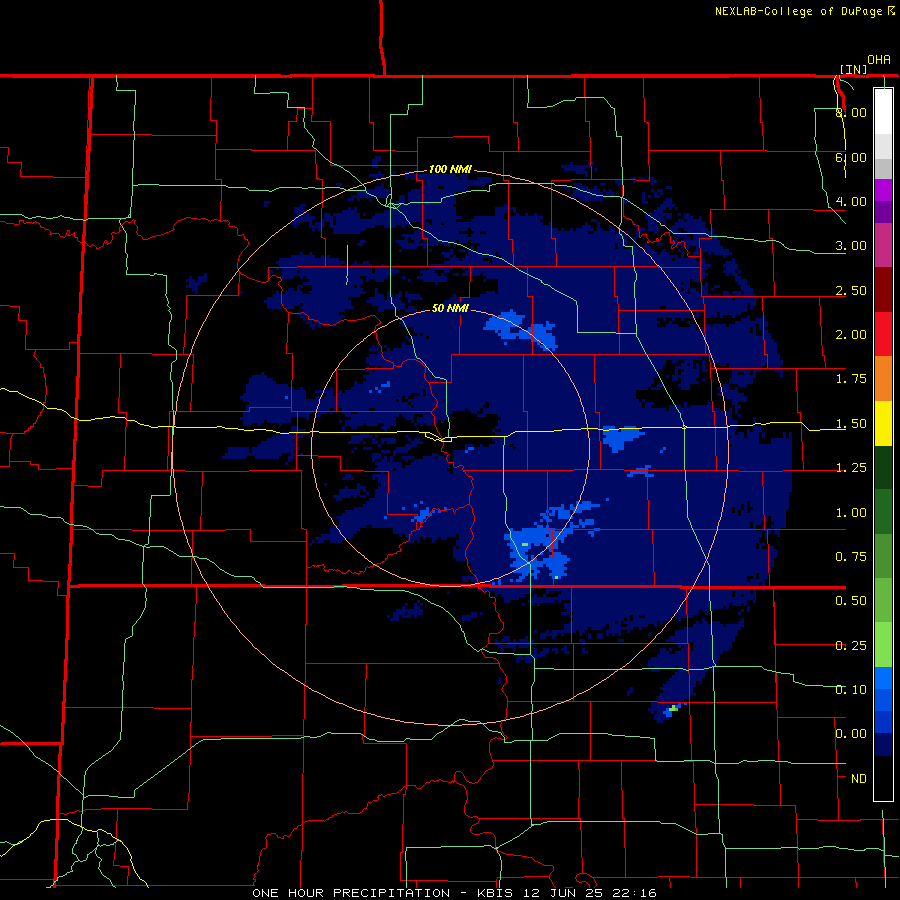Click the 8.00 scale value

(x=851, y=112)
